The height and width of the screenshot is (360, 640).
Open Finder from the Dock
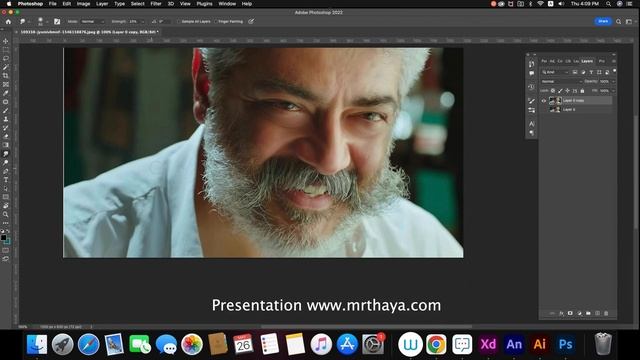point(37,344)
